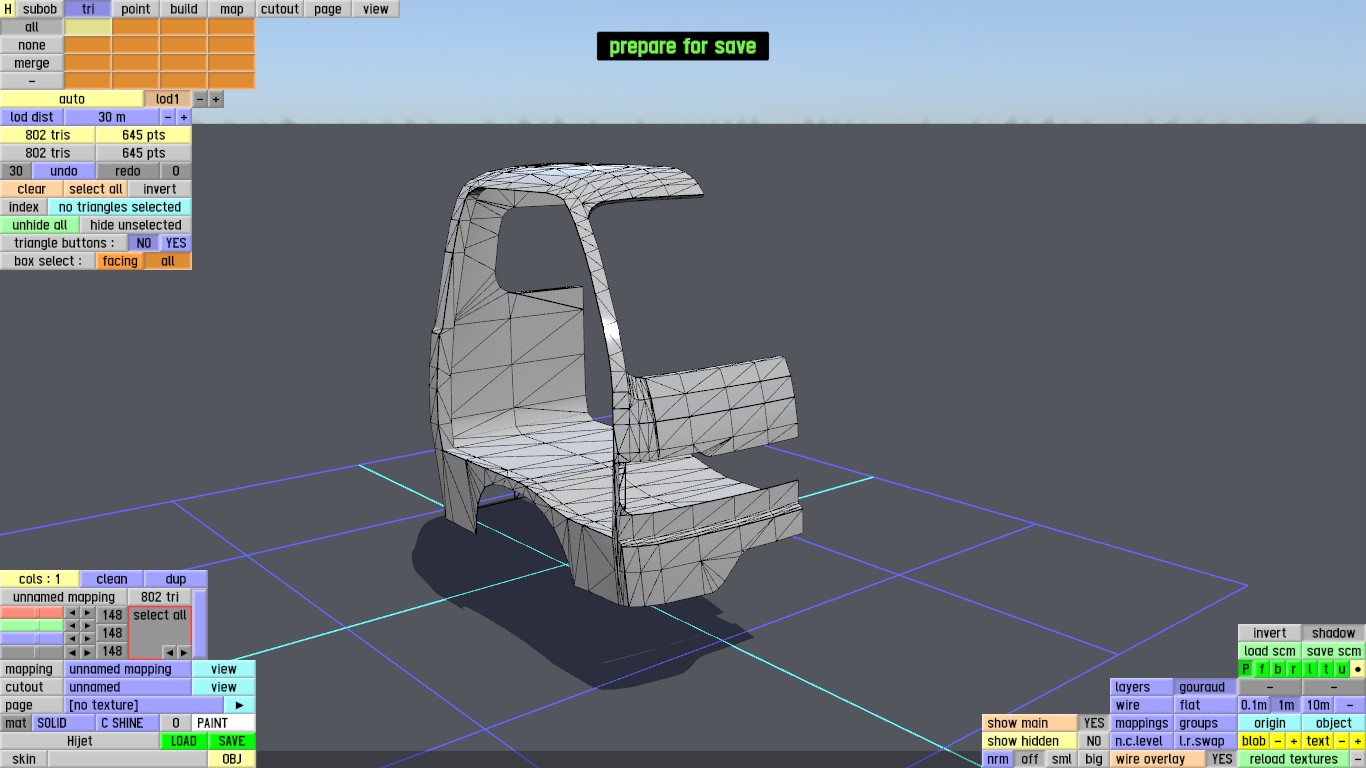Image resolution: width=1366 pixels, height=768 pixels.
Task: Toggle the show hidden NO button
Action: tap(1094, 741)
